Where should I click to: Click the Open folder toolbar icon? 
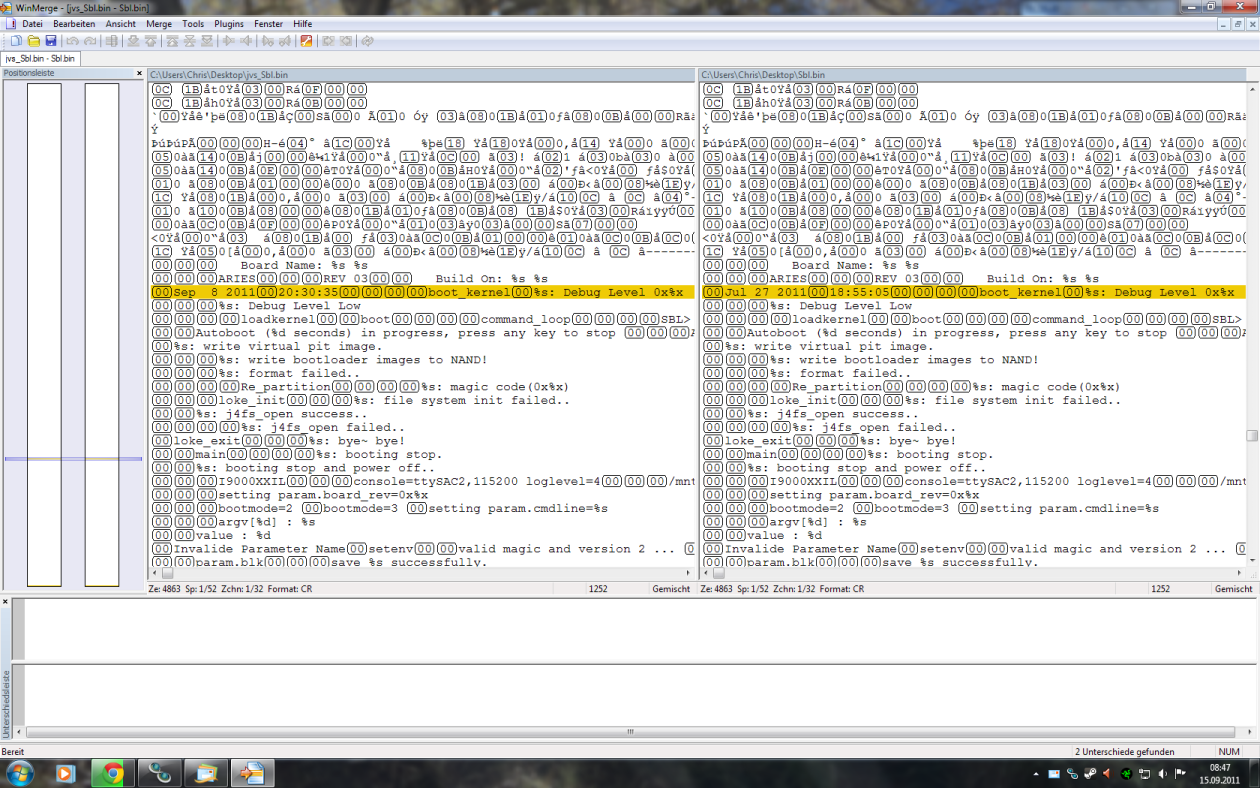pyautogui.click(x=33, y=41)
